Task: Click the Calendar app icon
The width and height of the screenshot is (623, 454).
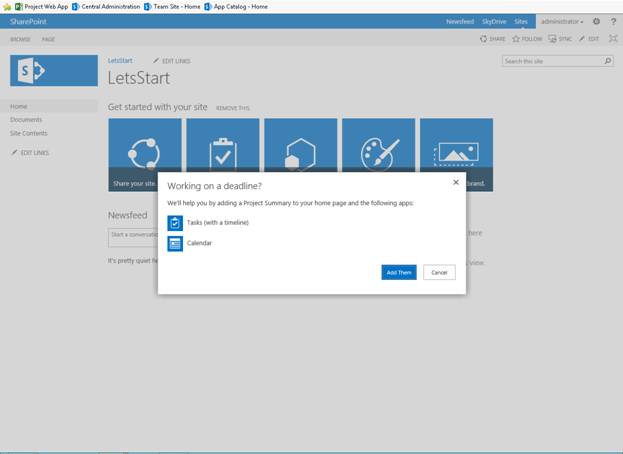Action: click(x=175, y=243)
